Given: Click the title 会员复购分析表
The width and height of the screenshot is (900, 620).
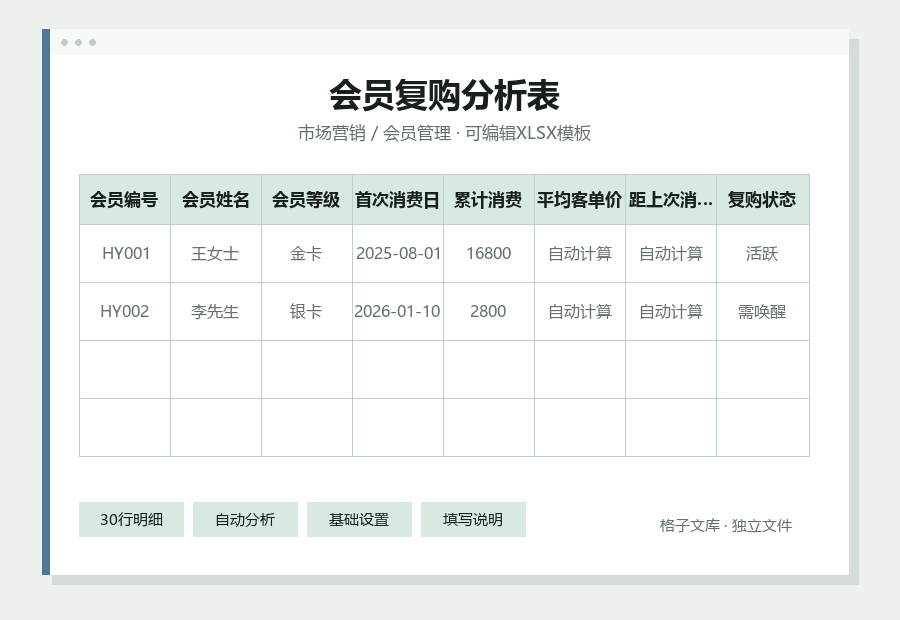Looking at the screenshot, I should pos(444,95).
